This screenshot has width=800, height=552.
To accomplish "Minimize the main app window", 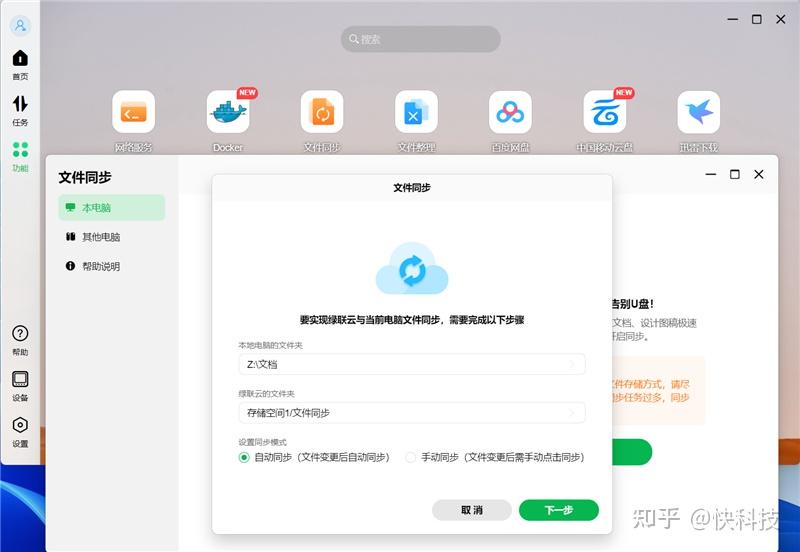I will (x=733, y=19).
